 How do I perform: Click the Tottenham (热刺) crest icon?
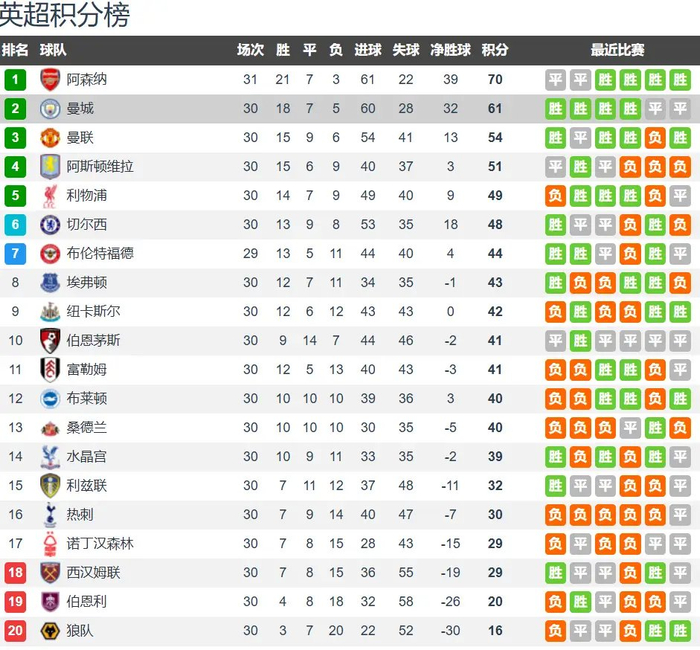(50, 515)
